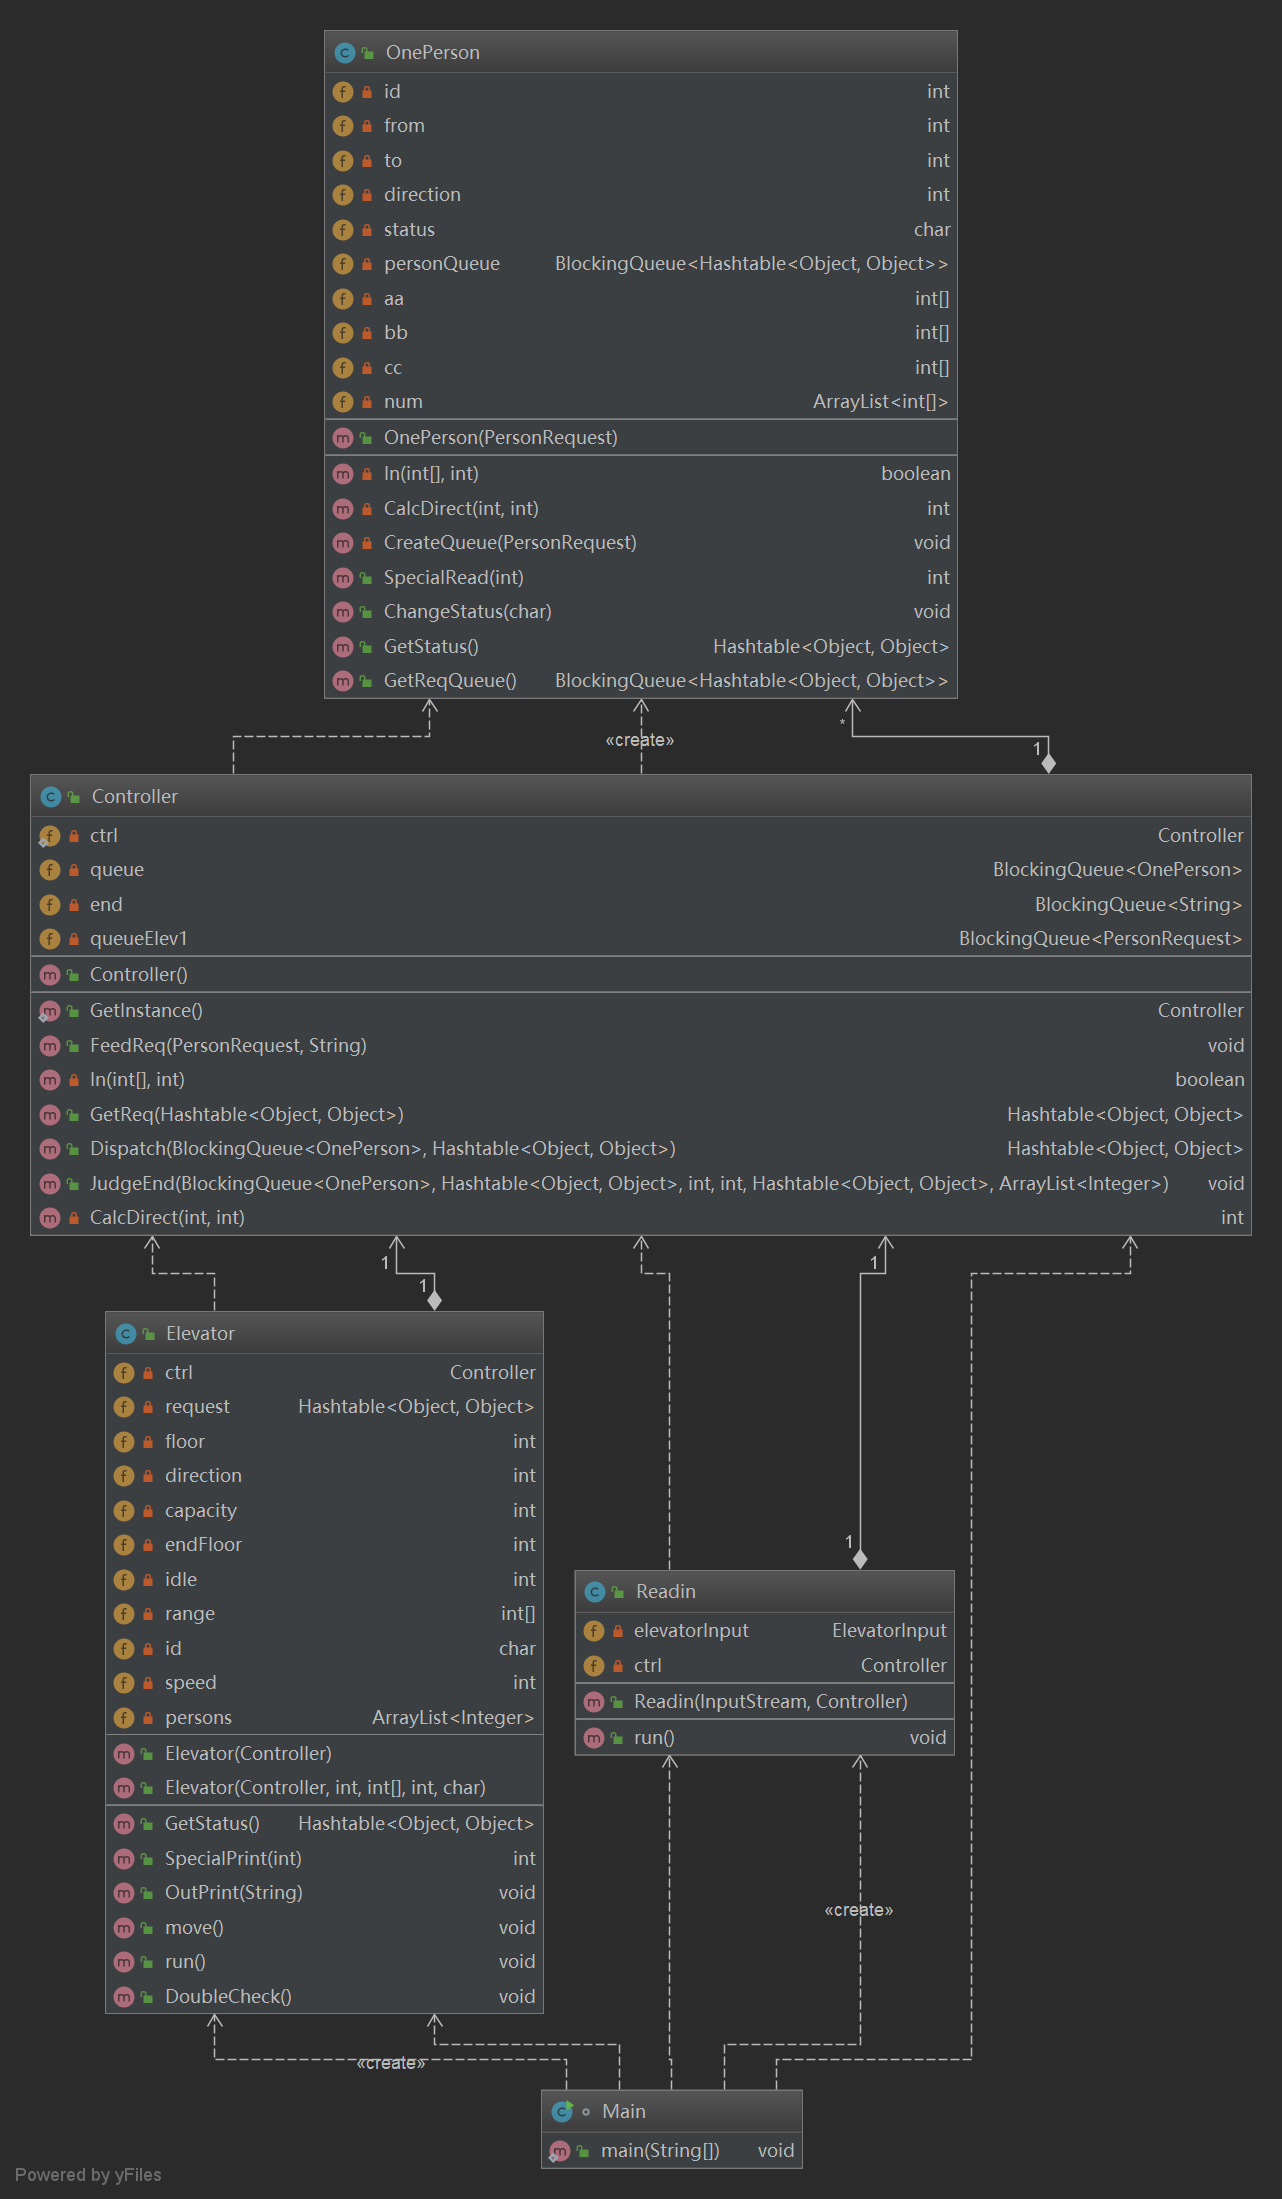
Task: Click the public visibility icon of ChangeStatus(char)
Action: (x=367, y=612)
